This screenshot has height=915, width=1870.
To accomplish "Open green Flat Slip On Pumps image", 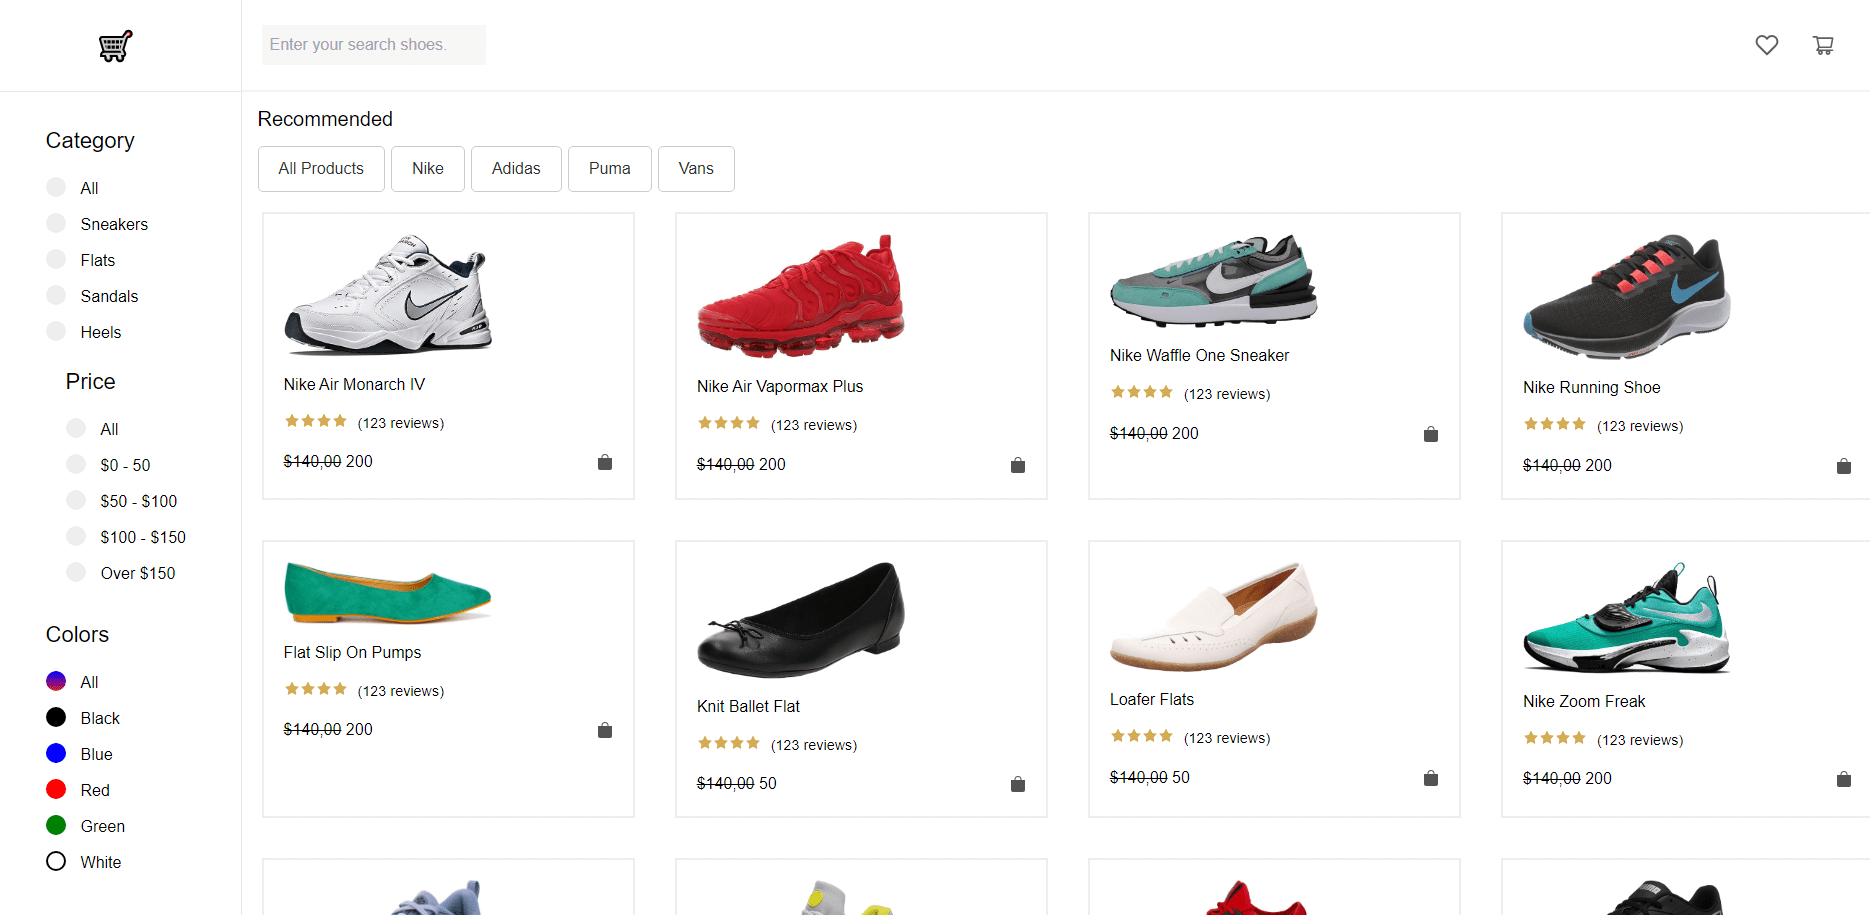I will pos(388,592).
